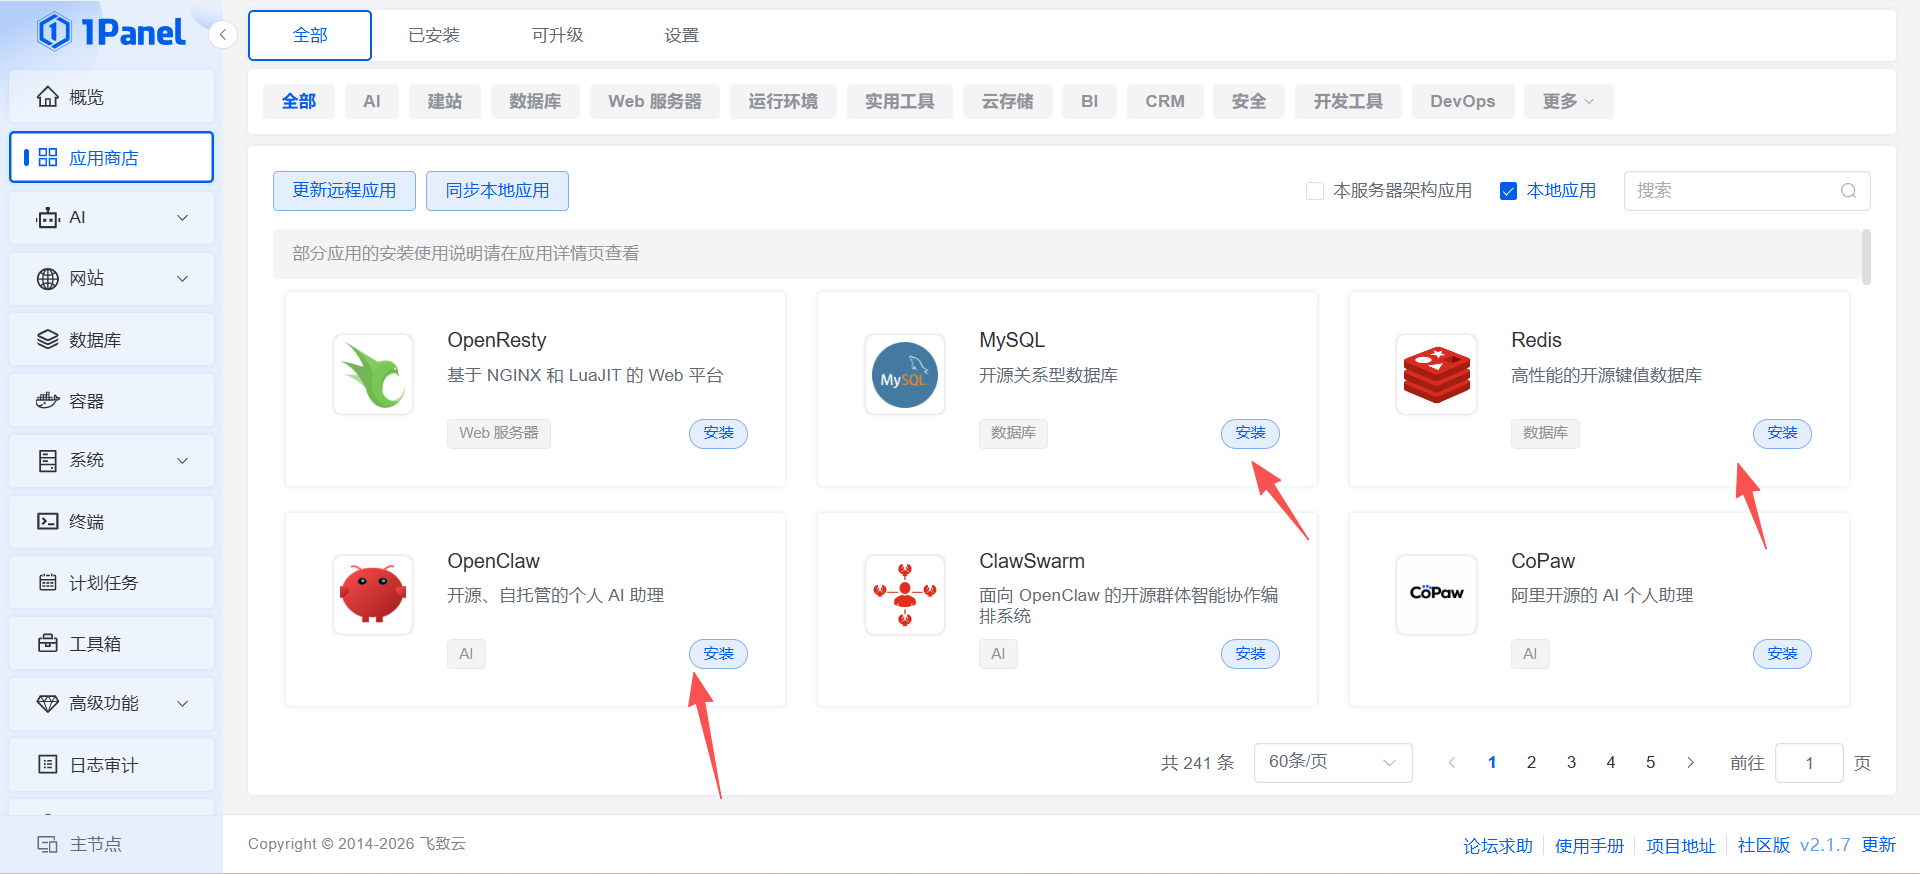Viewport: 1920px width, 874px height.
Task: Go to page 5 in pagination
Action: point(1651,763)
